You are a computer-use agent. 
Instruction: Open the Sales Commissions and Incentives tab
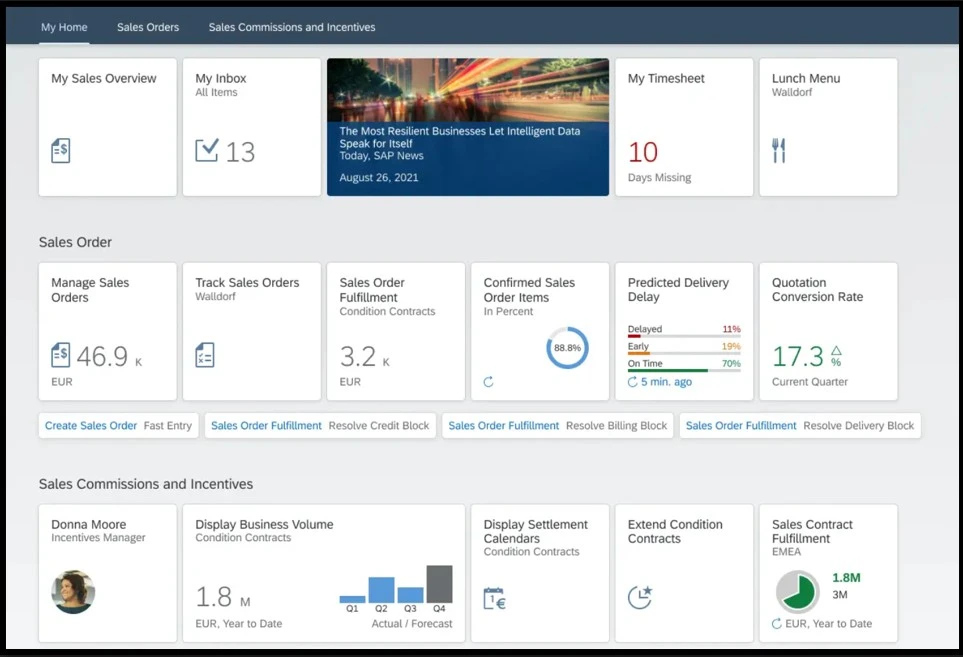click(x=291, y=27)
